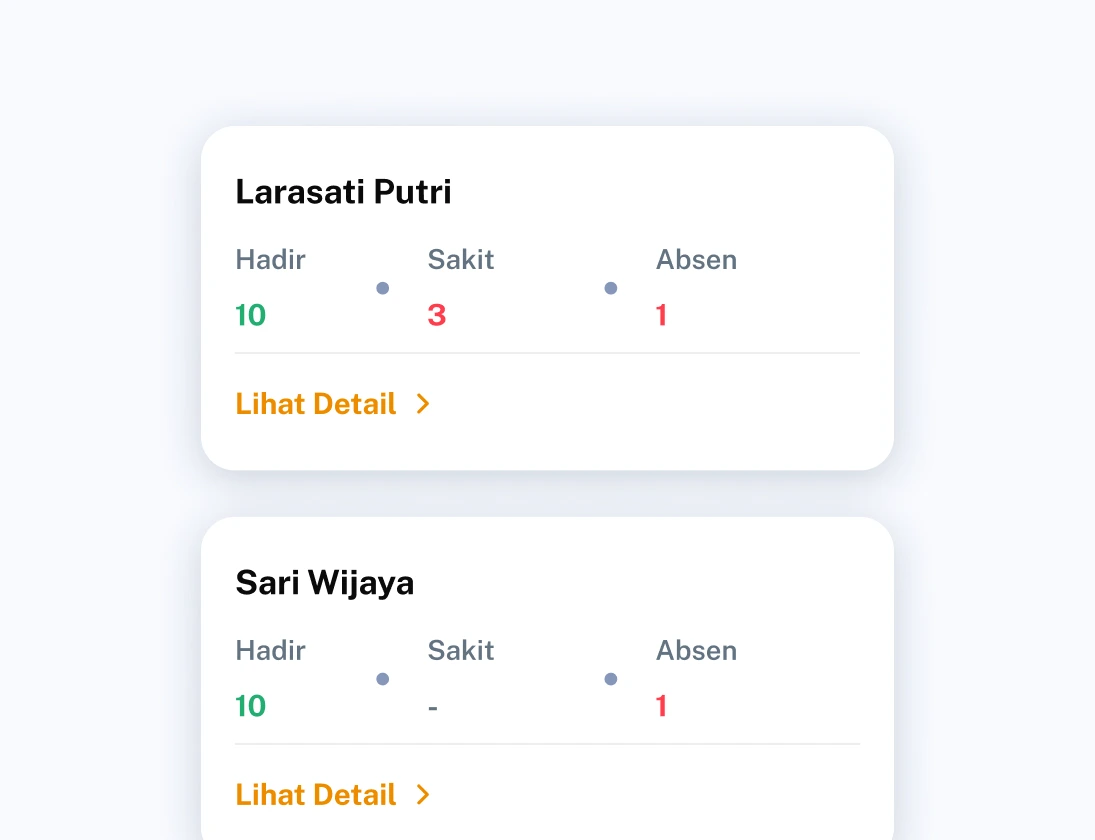
Task: Click dot separator before Absen for Larasati Putri
Action: [610, 288]
